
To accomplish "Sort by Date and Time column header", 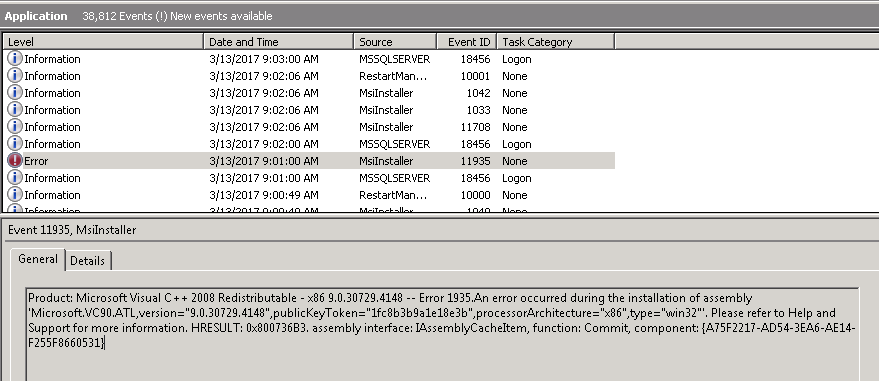I will tap(279, 41).
